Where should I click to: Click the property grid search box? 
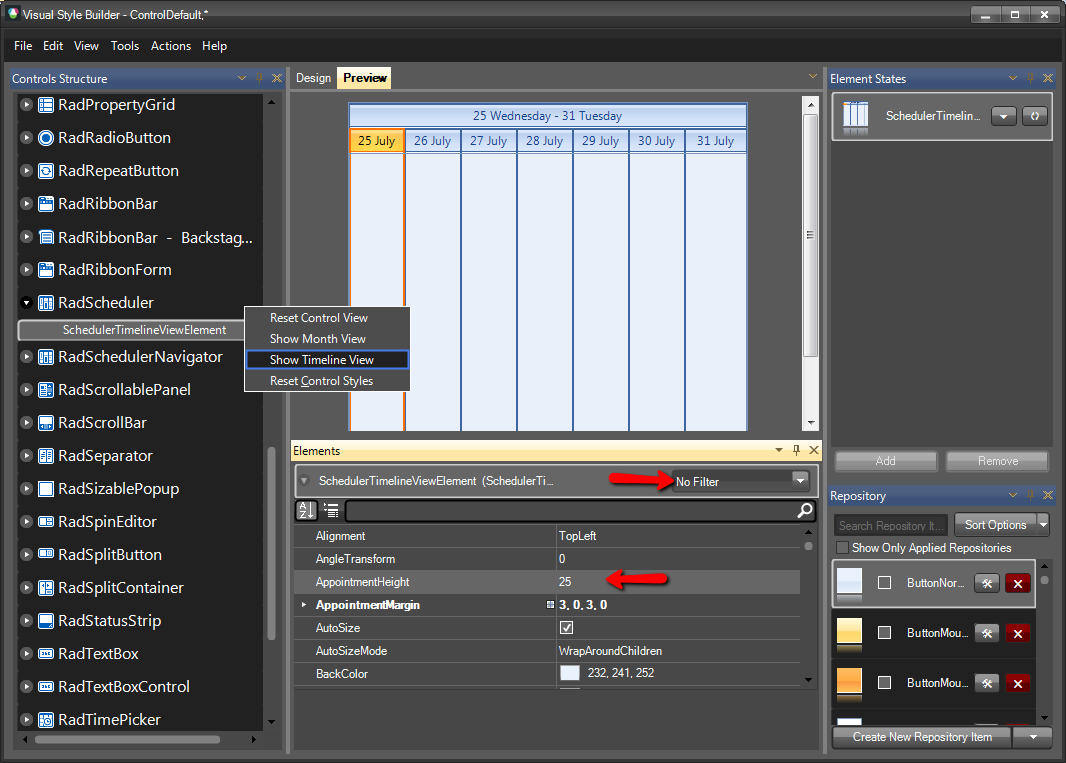570,510
